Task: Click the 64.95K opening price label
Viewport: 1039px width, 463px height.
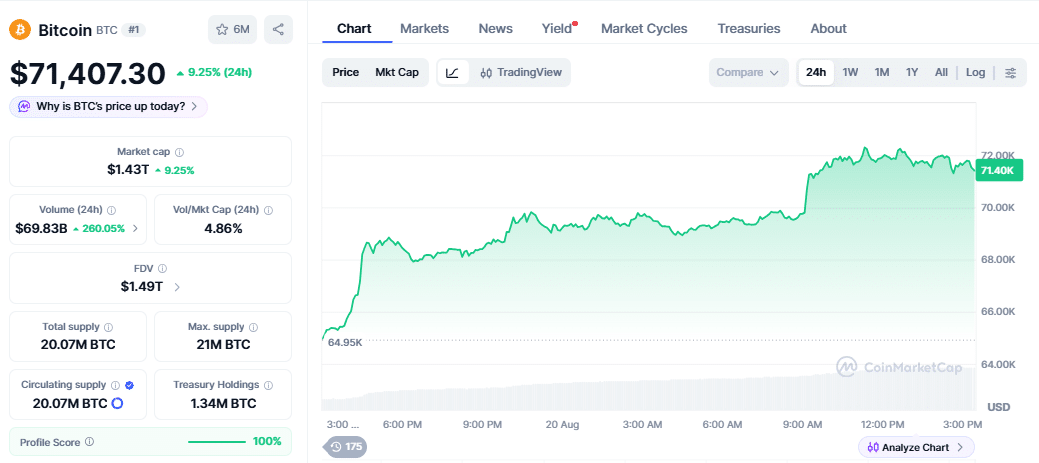Action: pyautogui.click(x=345, y=342)
